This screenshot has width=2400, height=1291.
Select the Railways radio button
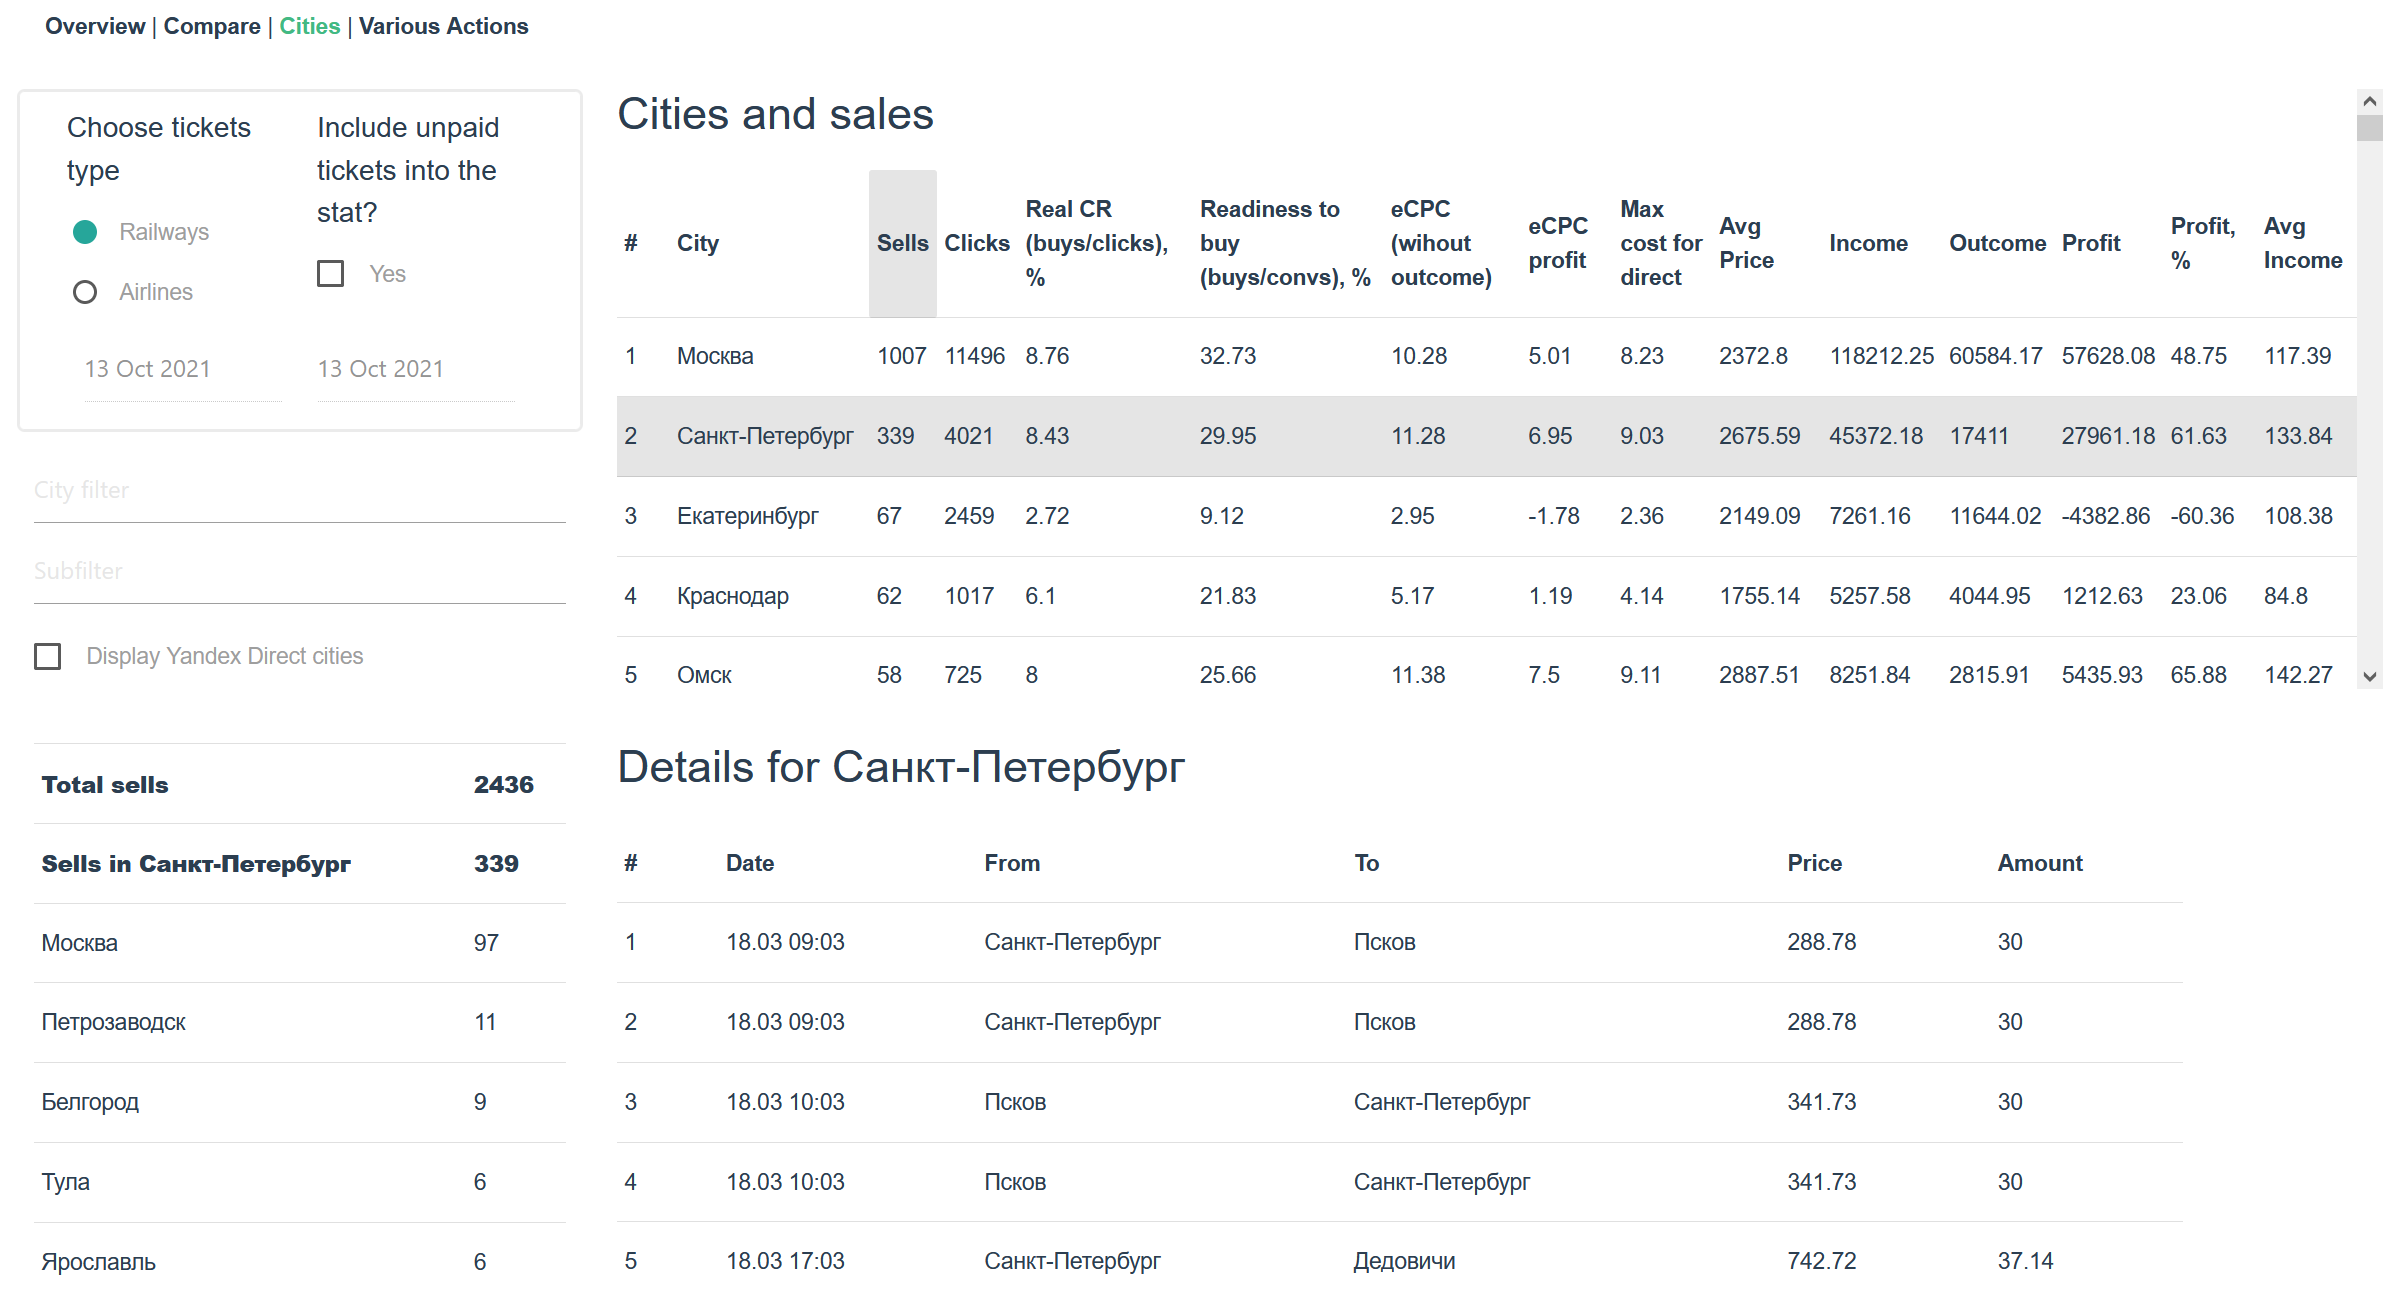click(x=85, y=232)
